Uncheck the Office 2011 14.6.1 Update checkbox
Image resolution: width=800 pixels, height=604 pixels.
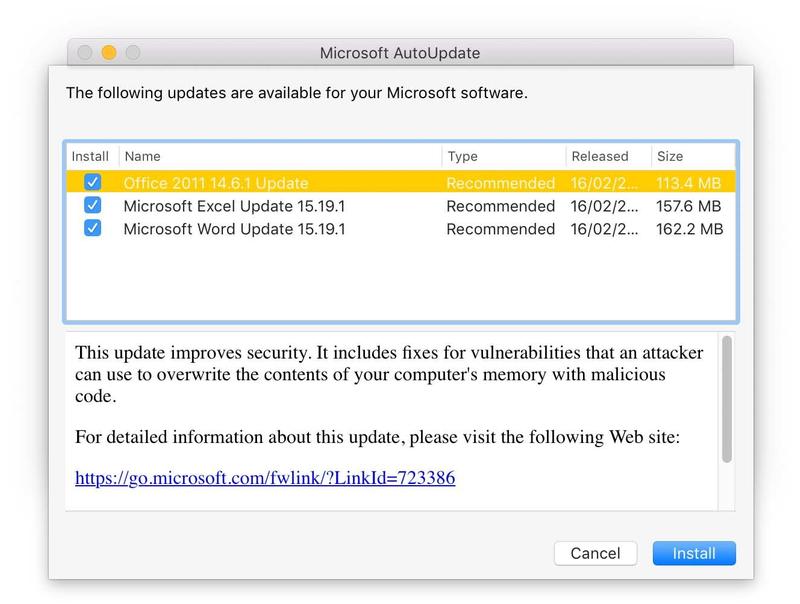(92, 182)
